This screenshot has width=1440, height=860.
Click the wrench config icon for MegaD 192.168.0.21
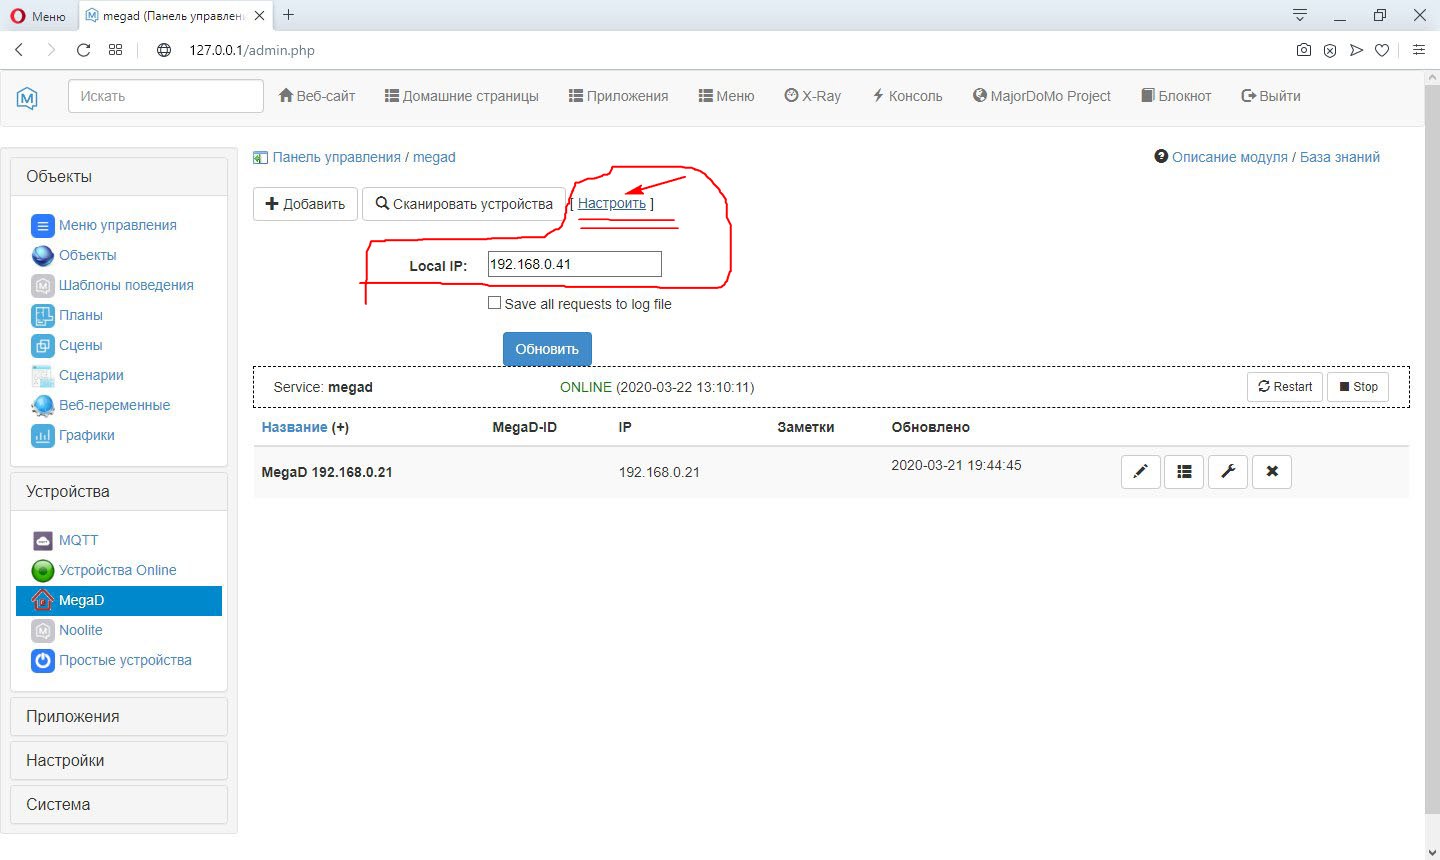coord(1228,472)
